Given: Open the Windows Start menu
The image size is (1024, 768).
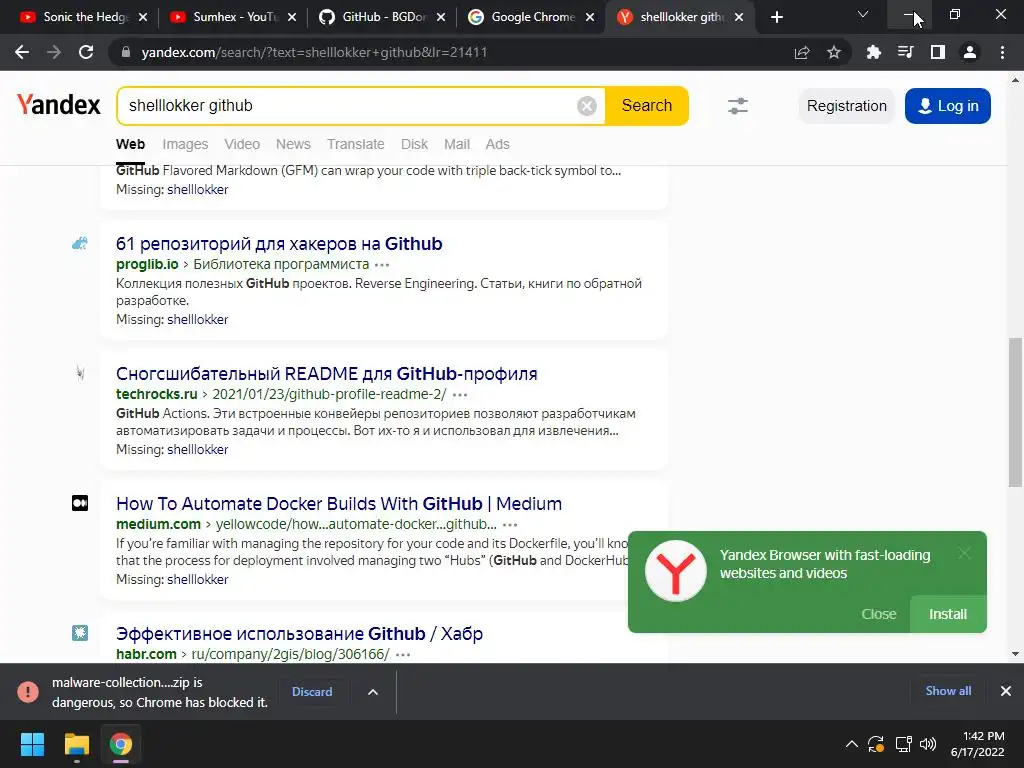Looking at the screenshot, I should (32, 744).
